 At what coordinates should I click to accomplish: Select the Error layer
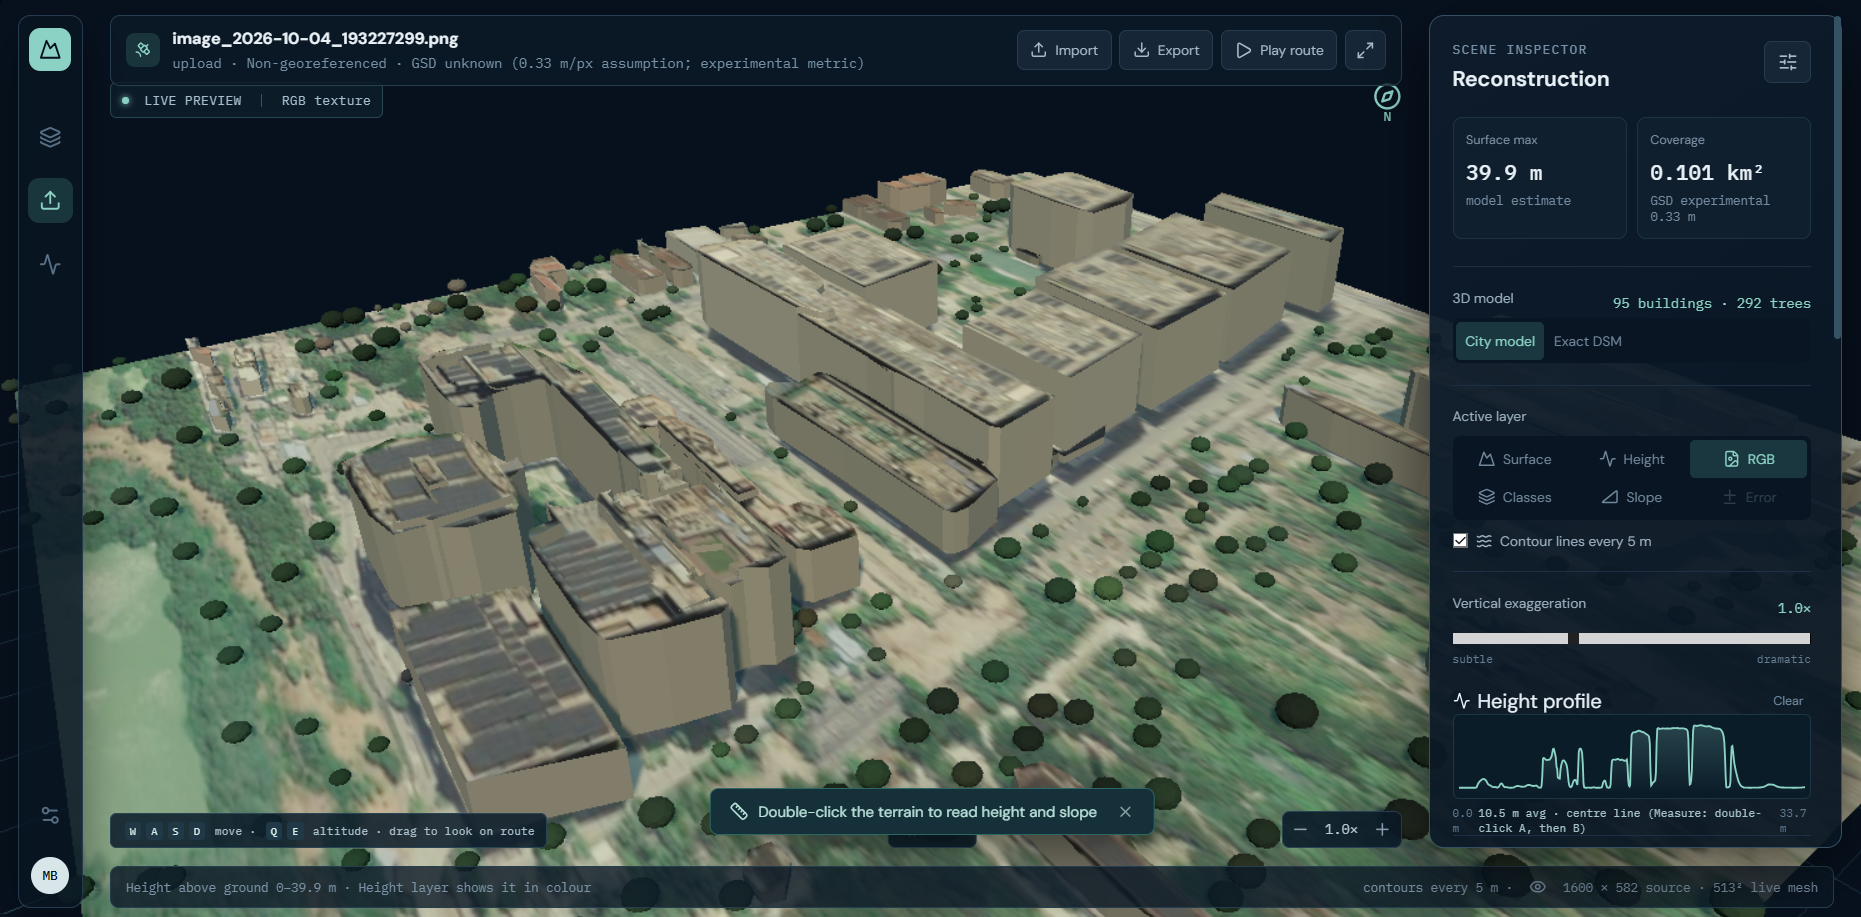coord(1748,497)
